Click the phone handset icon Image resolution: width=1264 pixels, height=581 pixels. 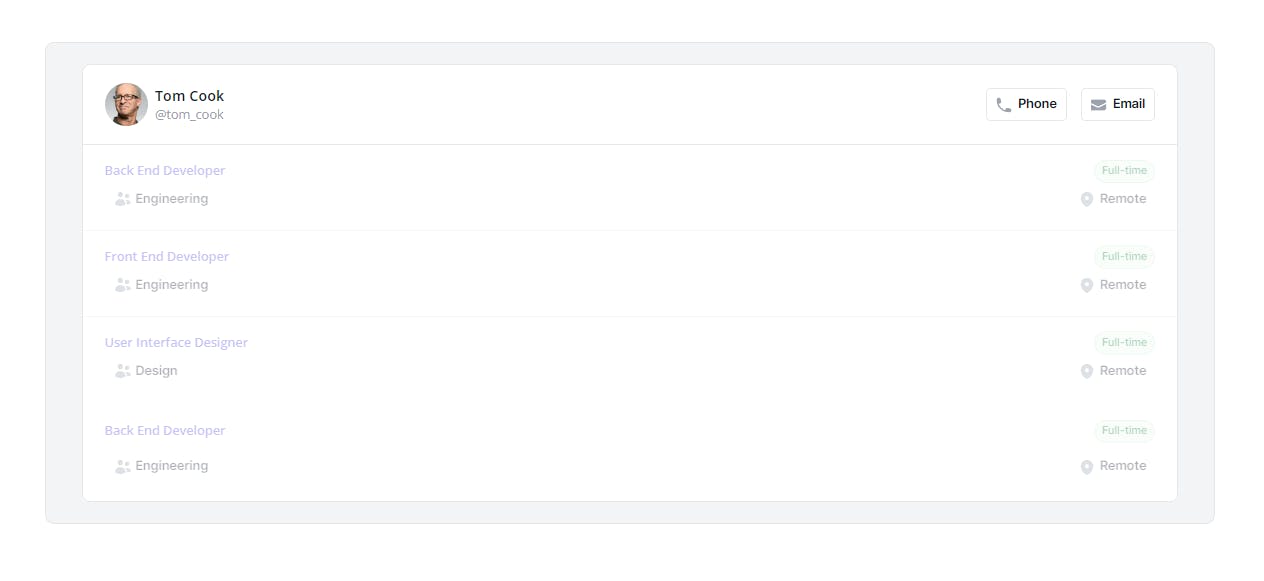(1004, 105)
